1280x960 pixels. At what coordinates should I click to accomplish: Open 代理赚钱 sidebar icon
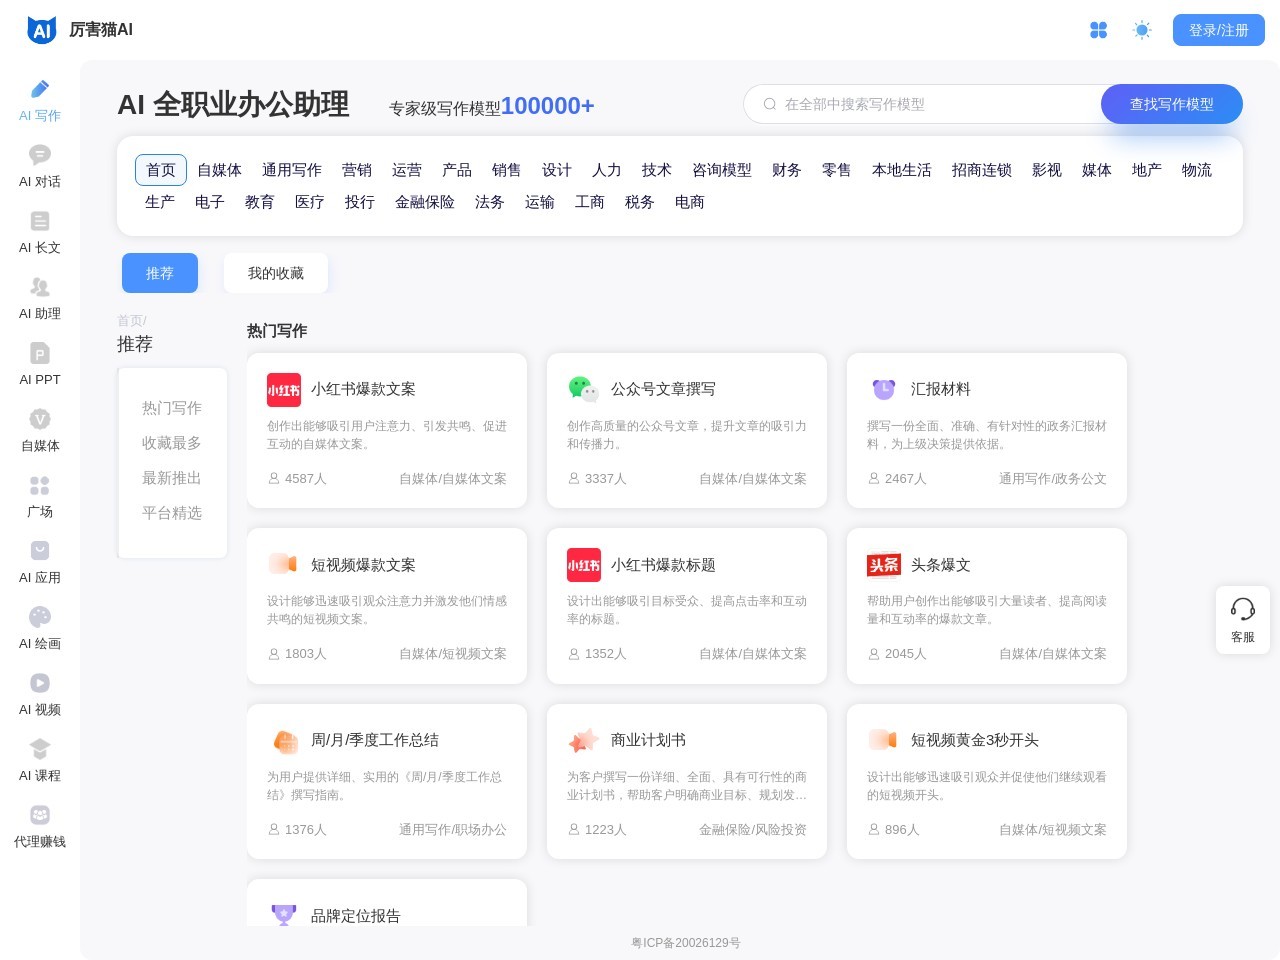pos(40,815)
